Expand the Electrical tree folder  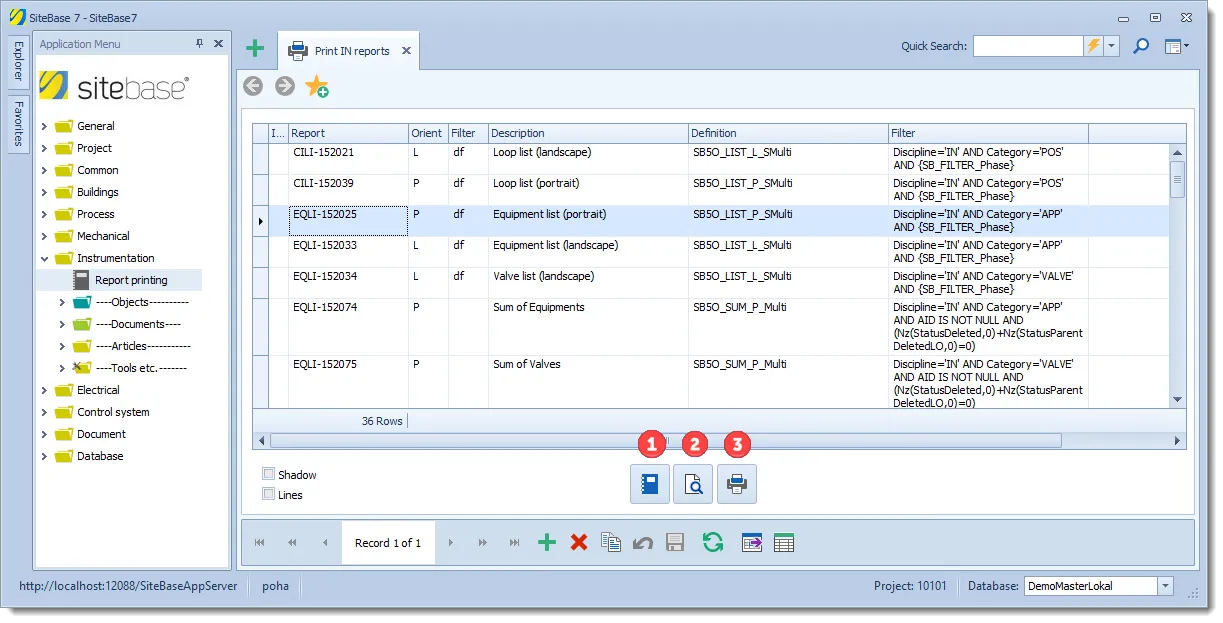click(x=44, y=390)
